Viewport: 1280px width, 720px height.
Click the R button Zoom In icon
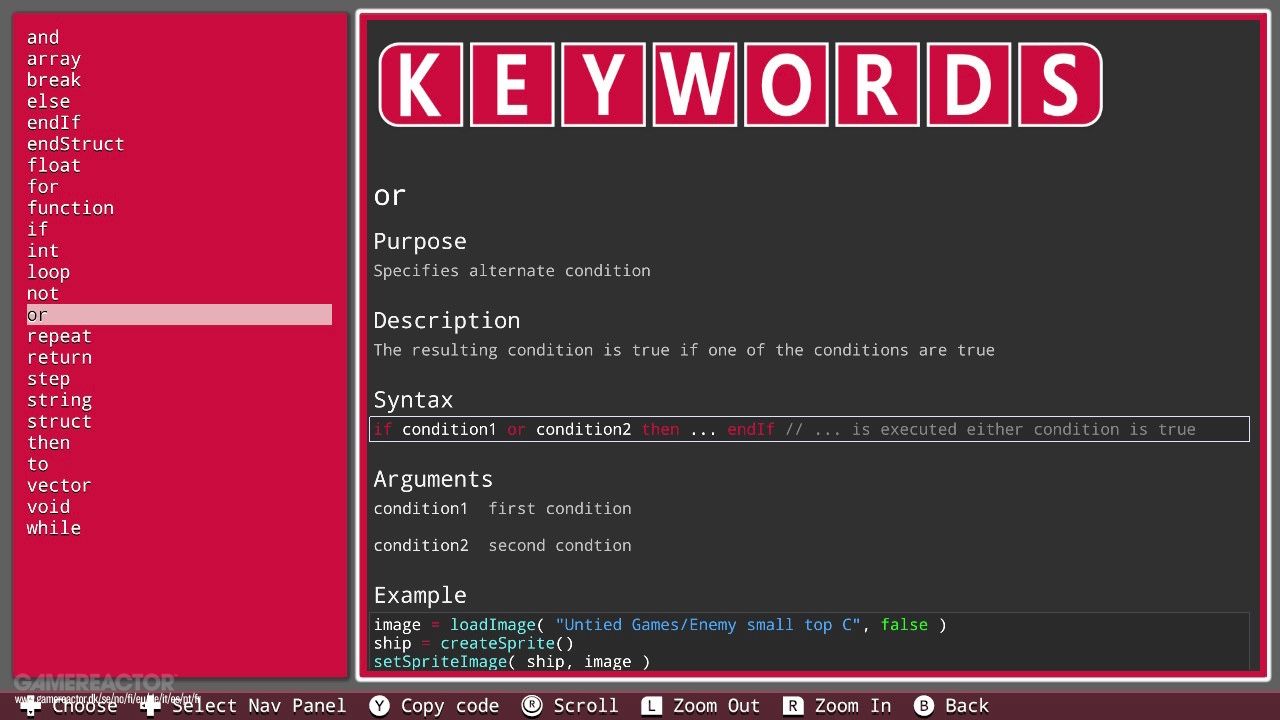tap(793, 706)
